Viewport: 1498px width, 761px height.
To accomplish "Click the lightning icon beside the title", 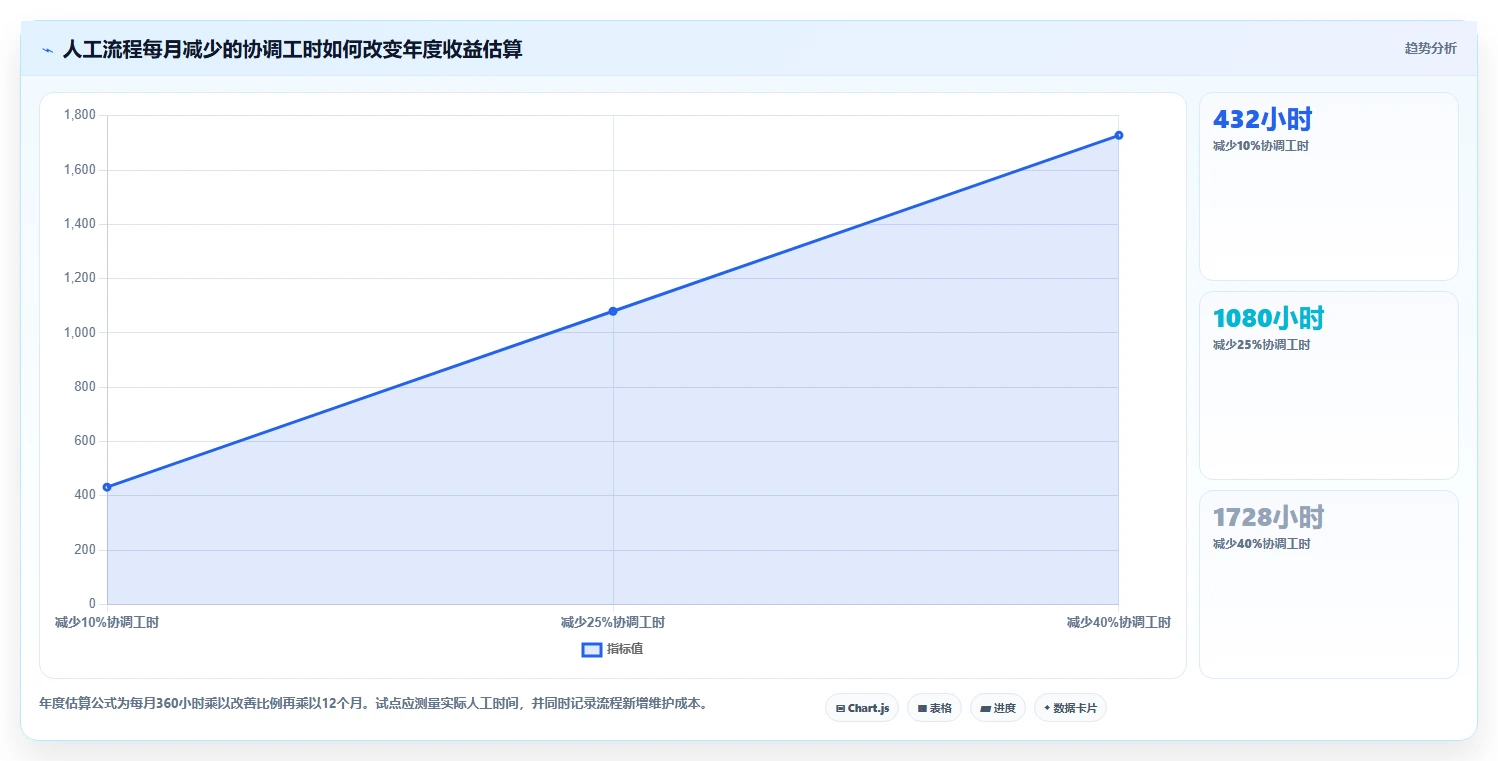I will [x=48, y=50].
